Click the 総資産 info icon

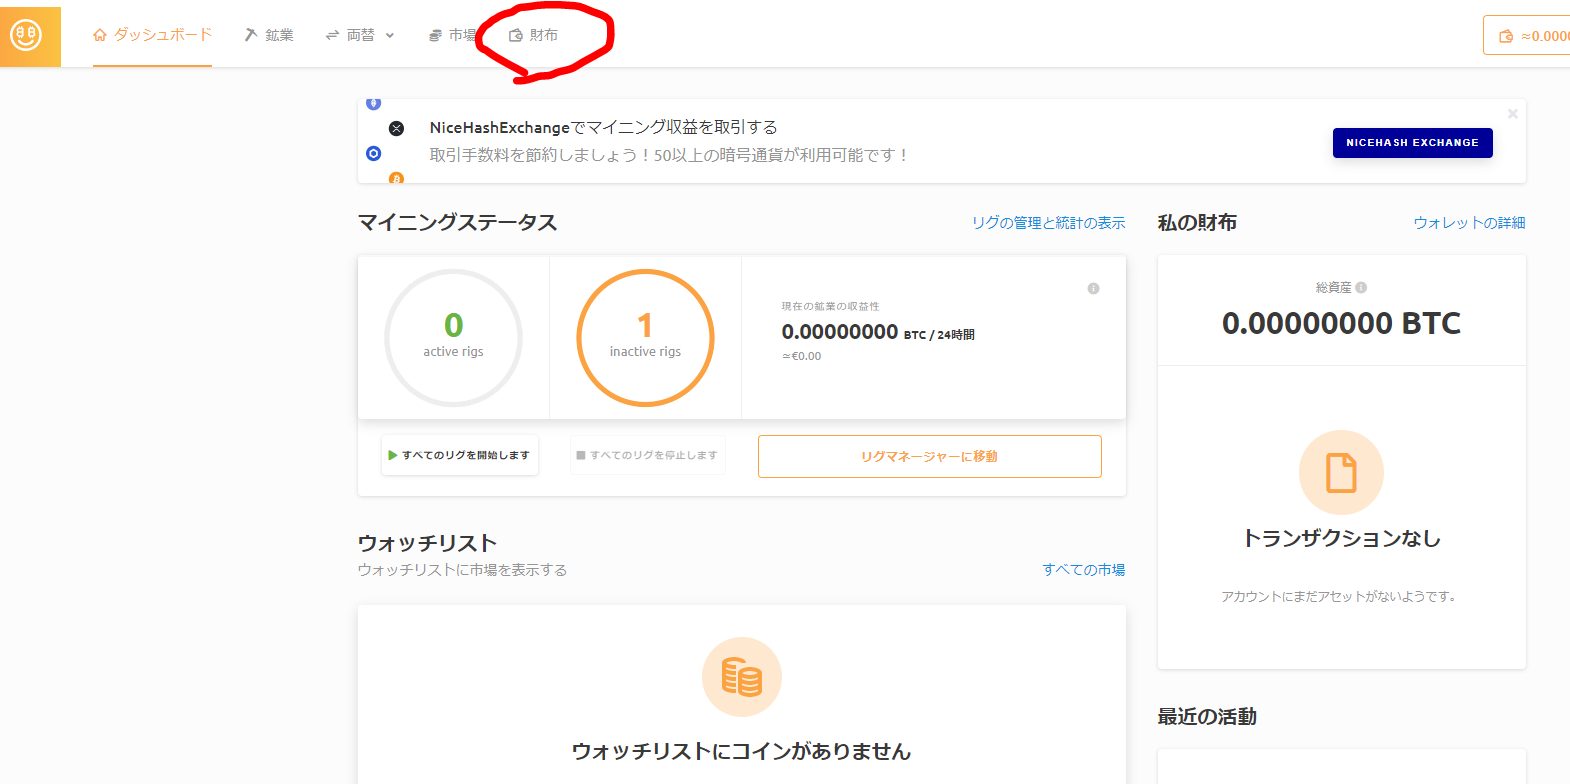(x=1361, y=287)
